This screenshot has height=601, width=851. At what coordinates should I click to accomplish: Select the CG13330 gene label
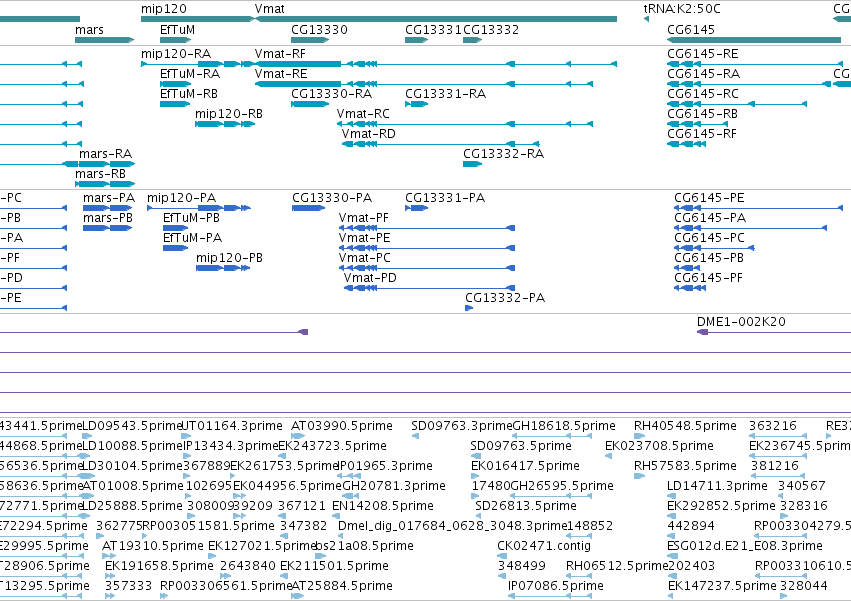click(319, 30)
